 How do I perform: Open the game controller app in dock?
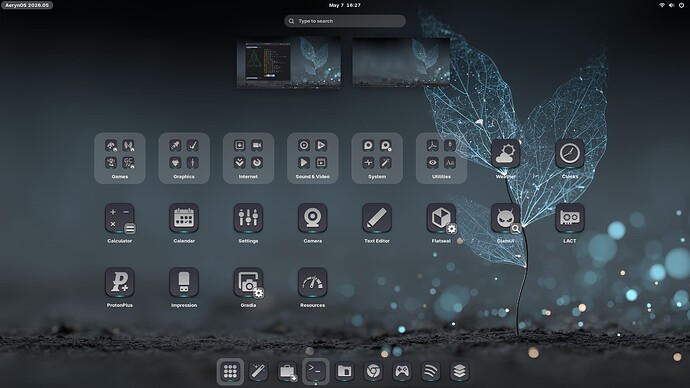tap(401, 372)
